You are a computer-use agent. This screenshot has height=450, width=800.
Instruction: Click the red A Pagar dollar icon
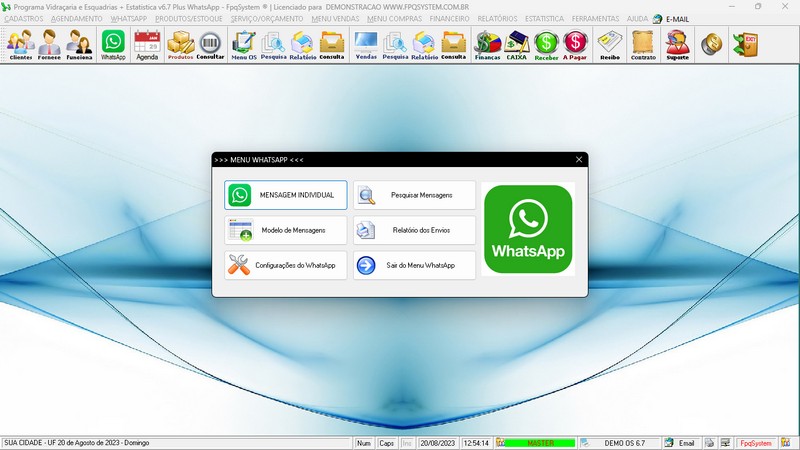click(575, 45)
